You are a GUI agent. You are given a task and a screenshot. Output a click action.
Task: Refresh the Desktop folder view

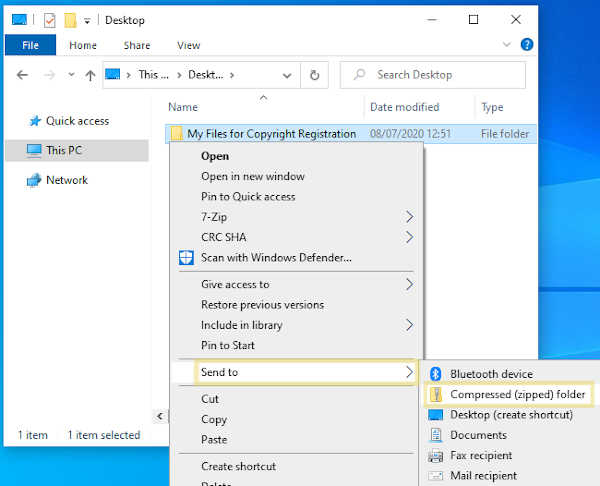314,75
